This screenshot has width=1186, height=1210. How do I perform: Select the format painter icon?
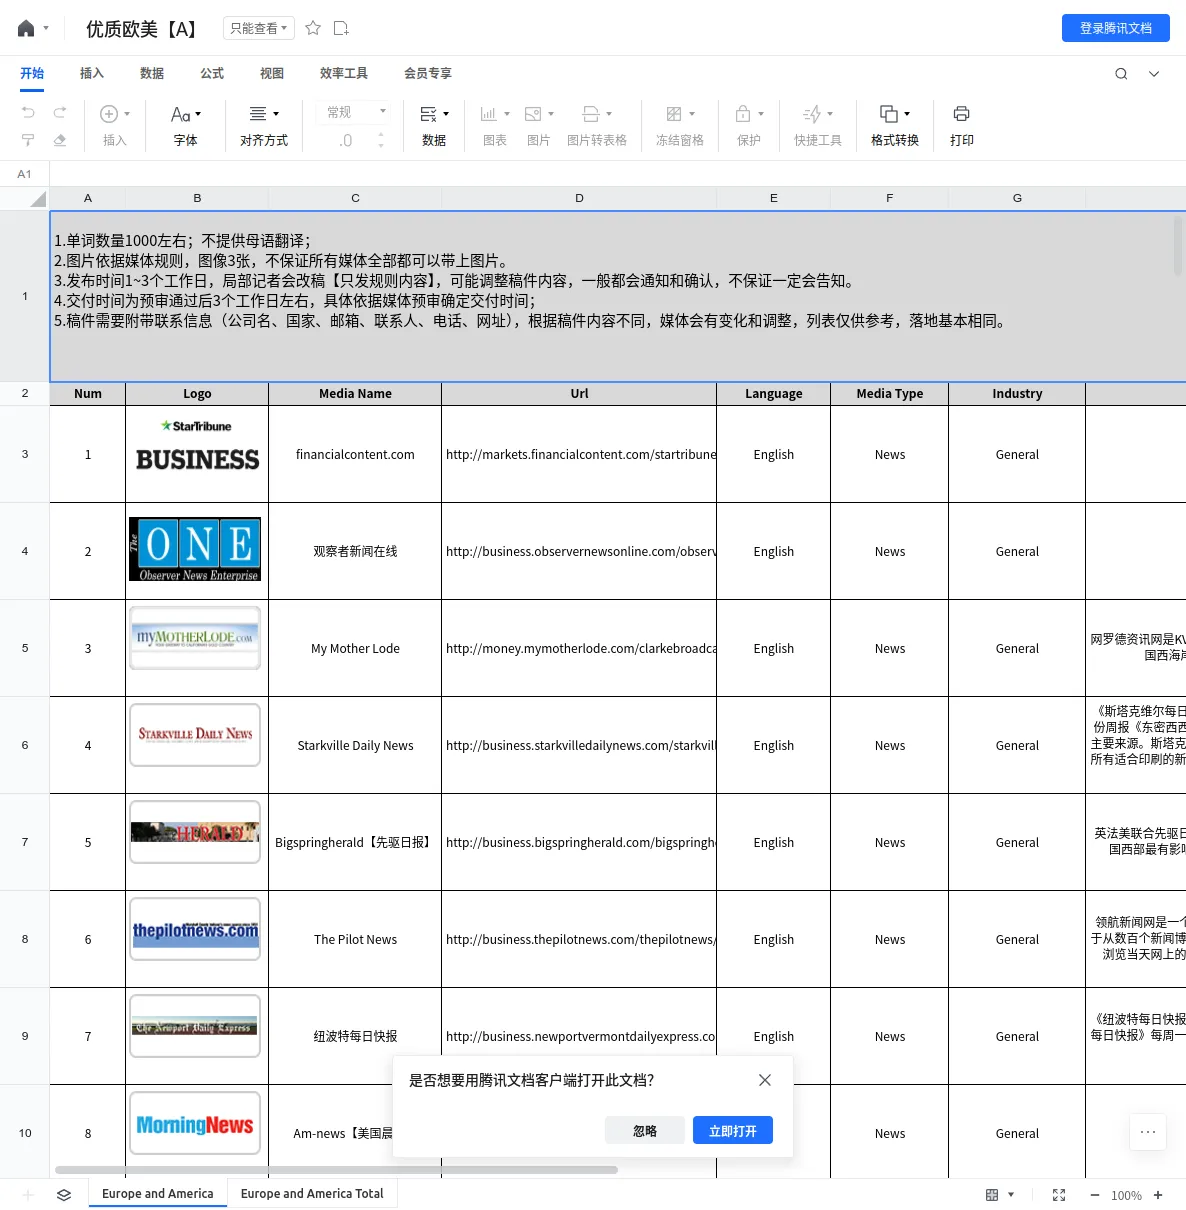pyautogui.click(x=28, y=140)
